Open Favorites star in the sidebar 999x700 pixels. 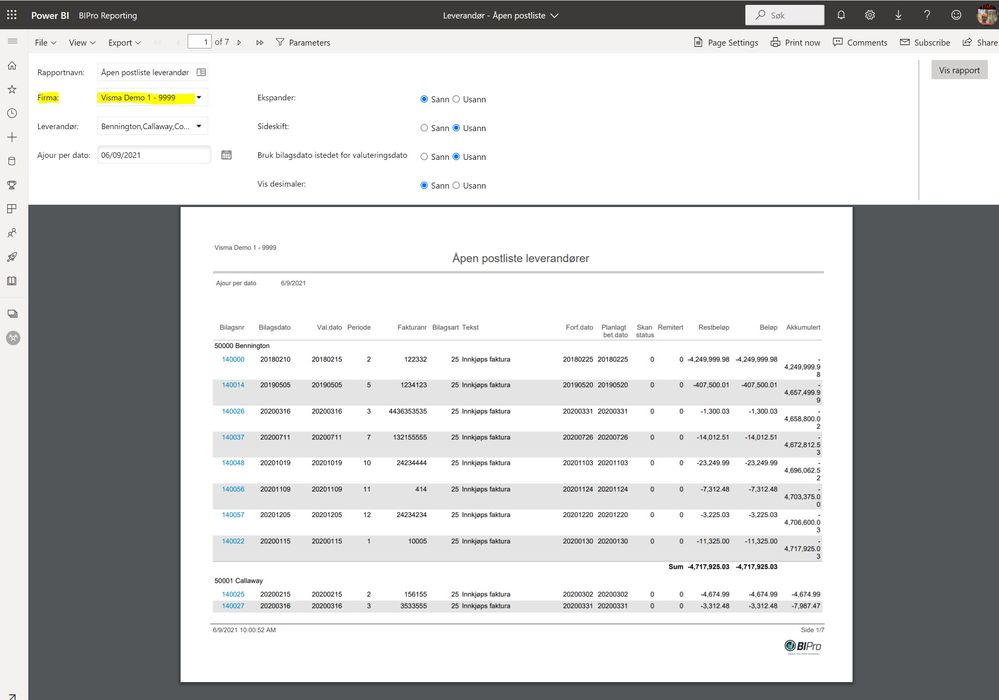tap(12, 89)
